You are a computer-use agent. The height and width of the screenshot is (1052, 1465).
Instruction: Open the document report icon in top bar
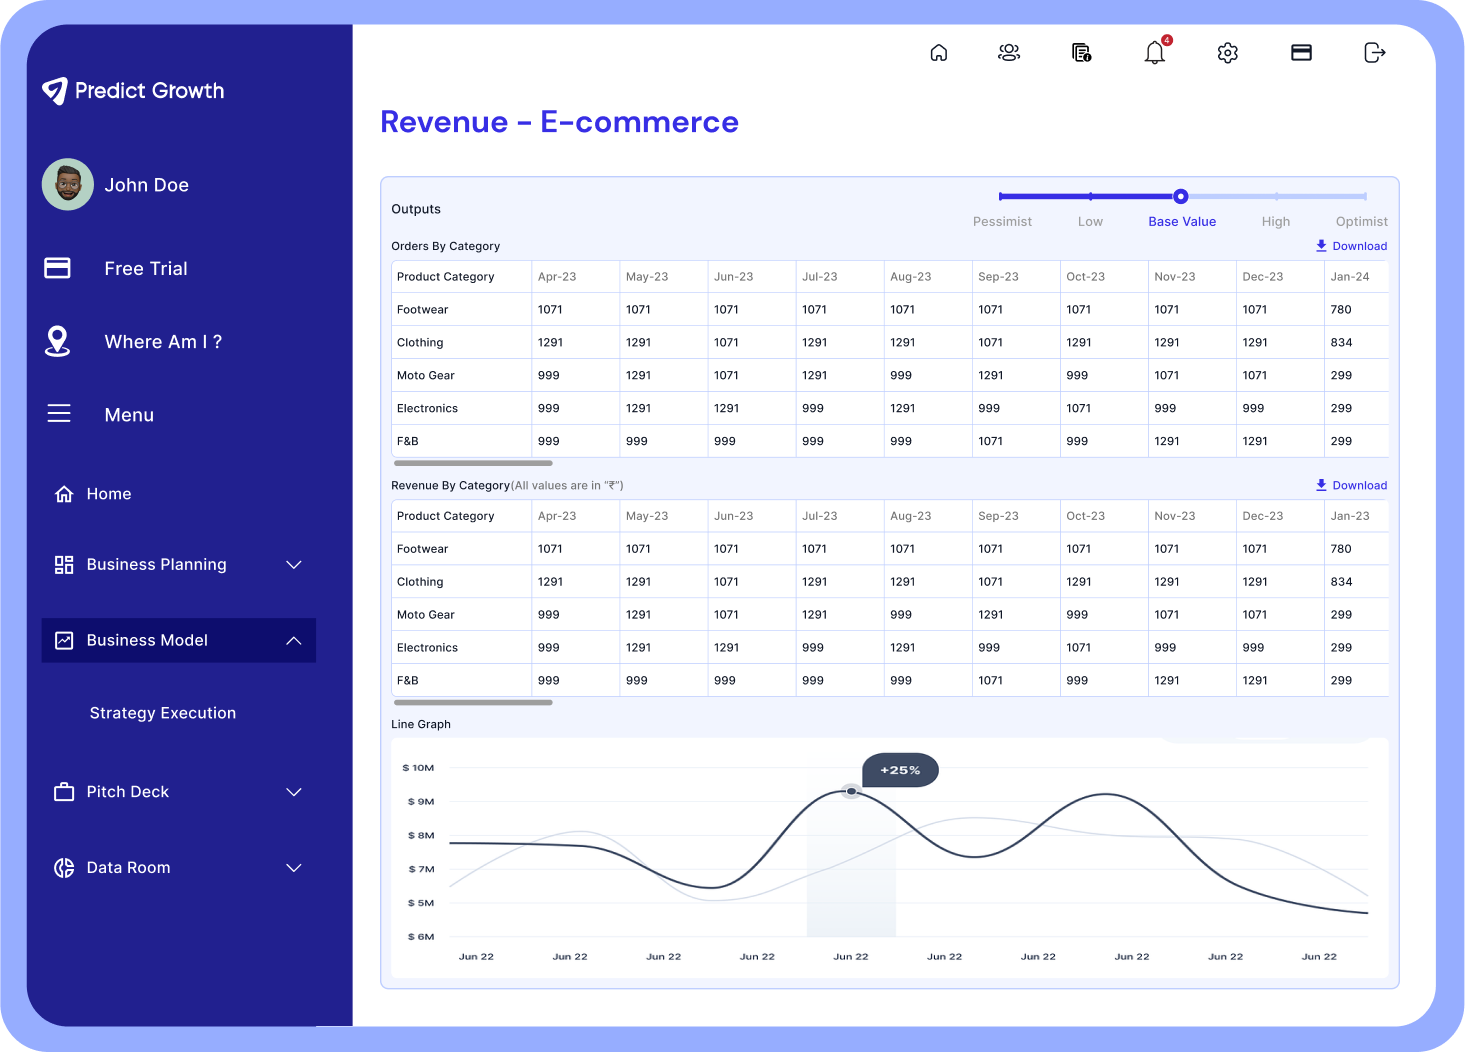[1081, 53]
